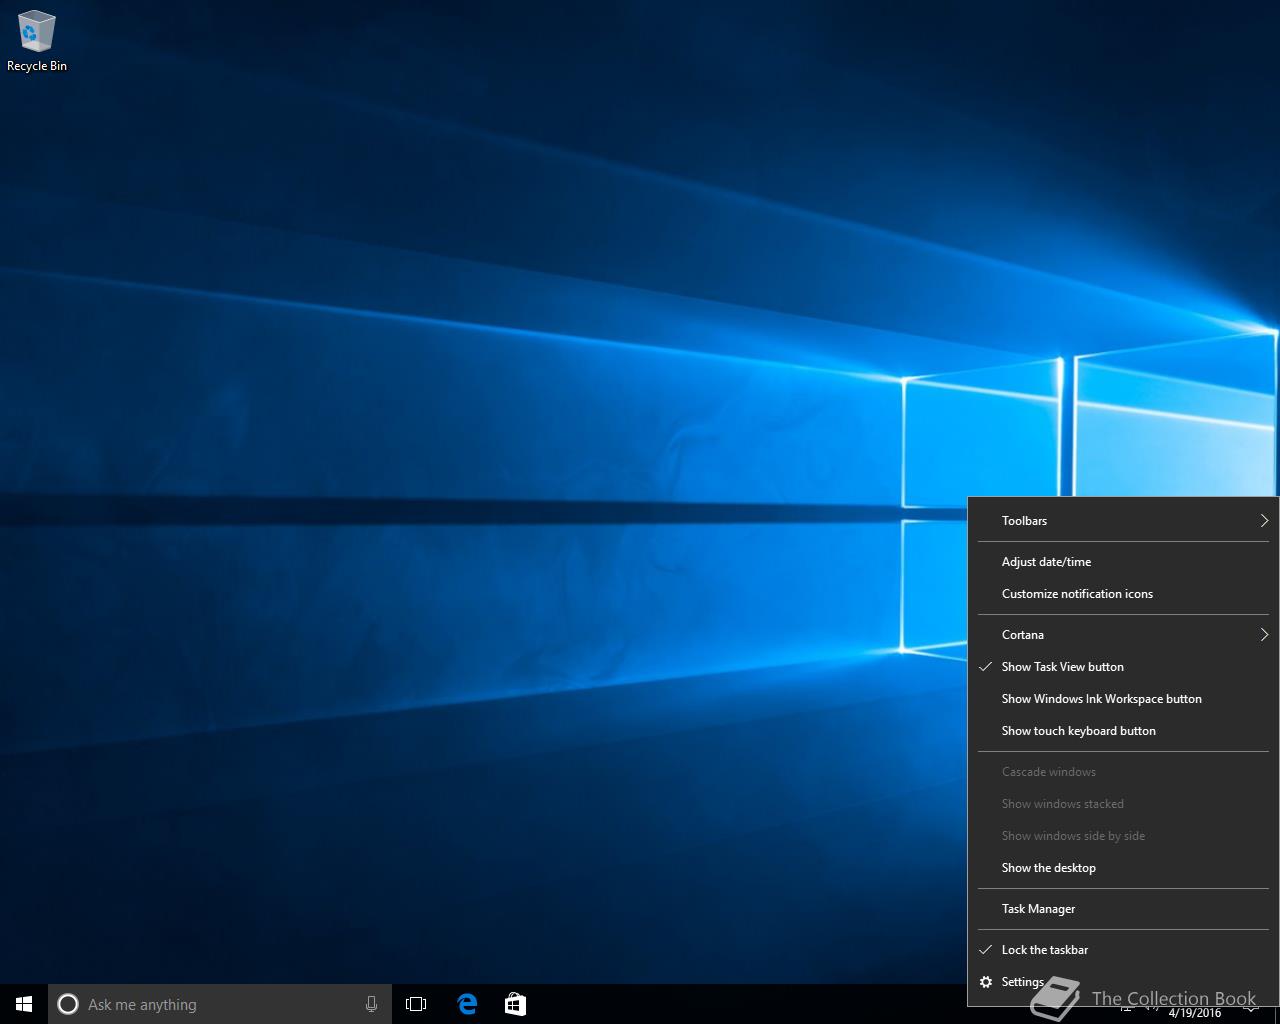
Task: Click the greyed Cascade windows entry
Action: (x=1123, y=771)
